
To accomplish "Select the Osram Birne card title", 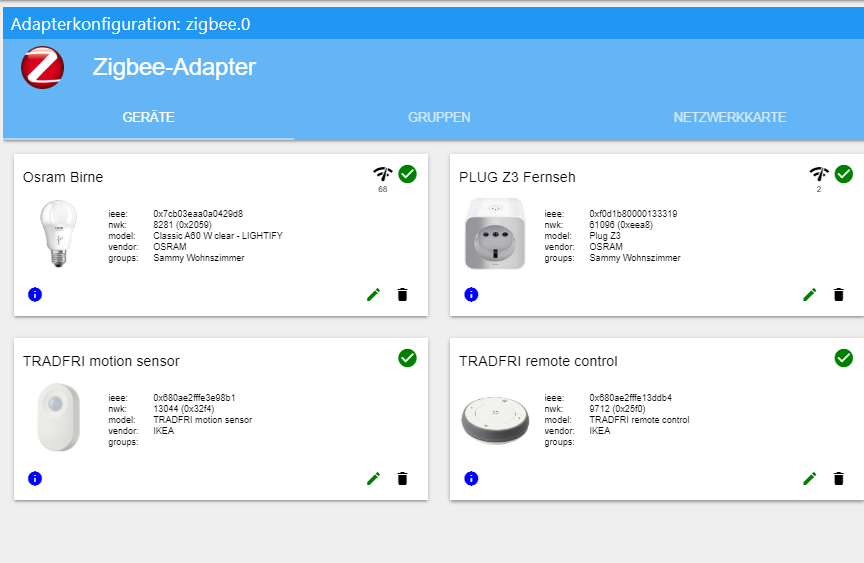I will 63,177.
